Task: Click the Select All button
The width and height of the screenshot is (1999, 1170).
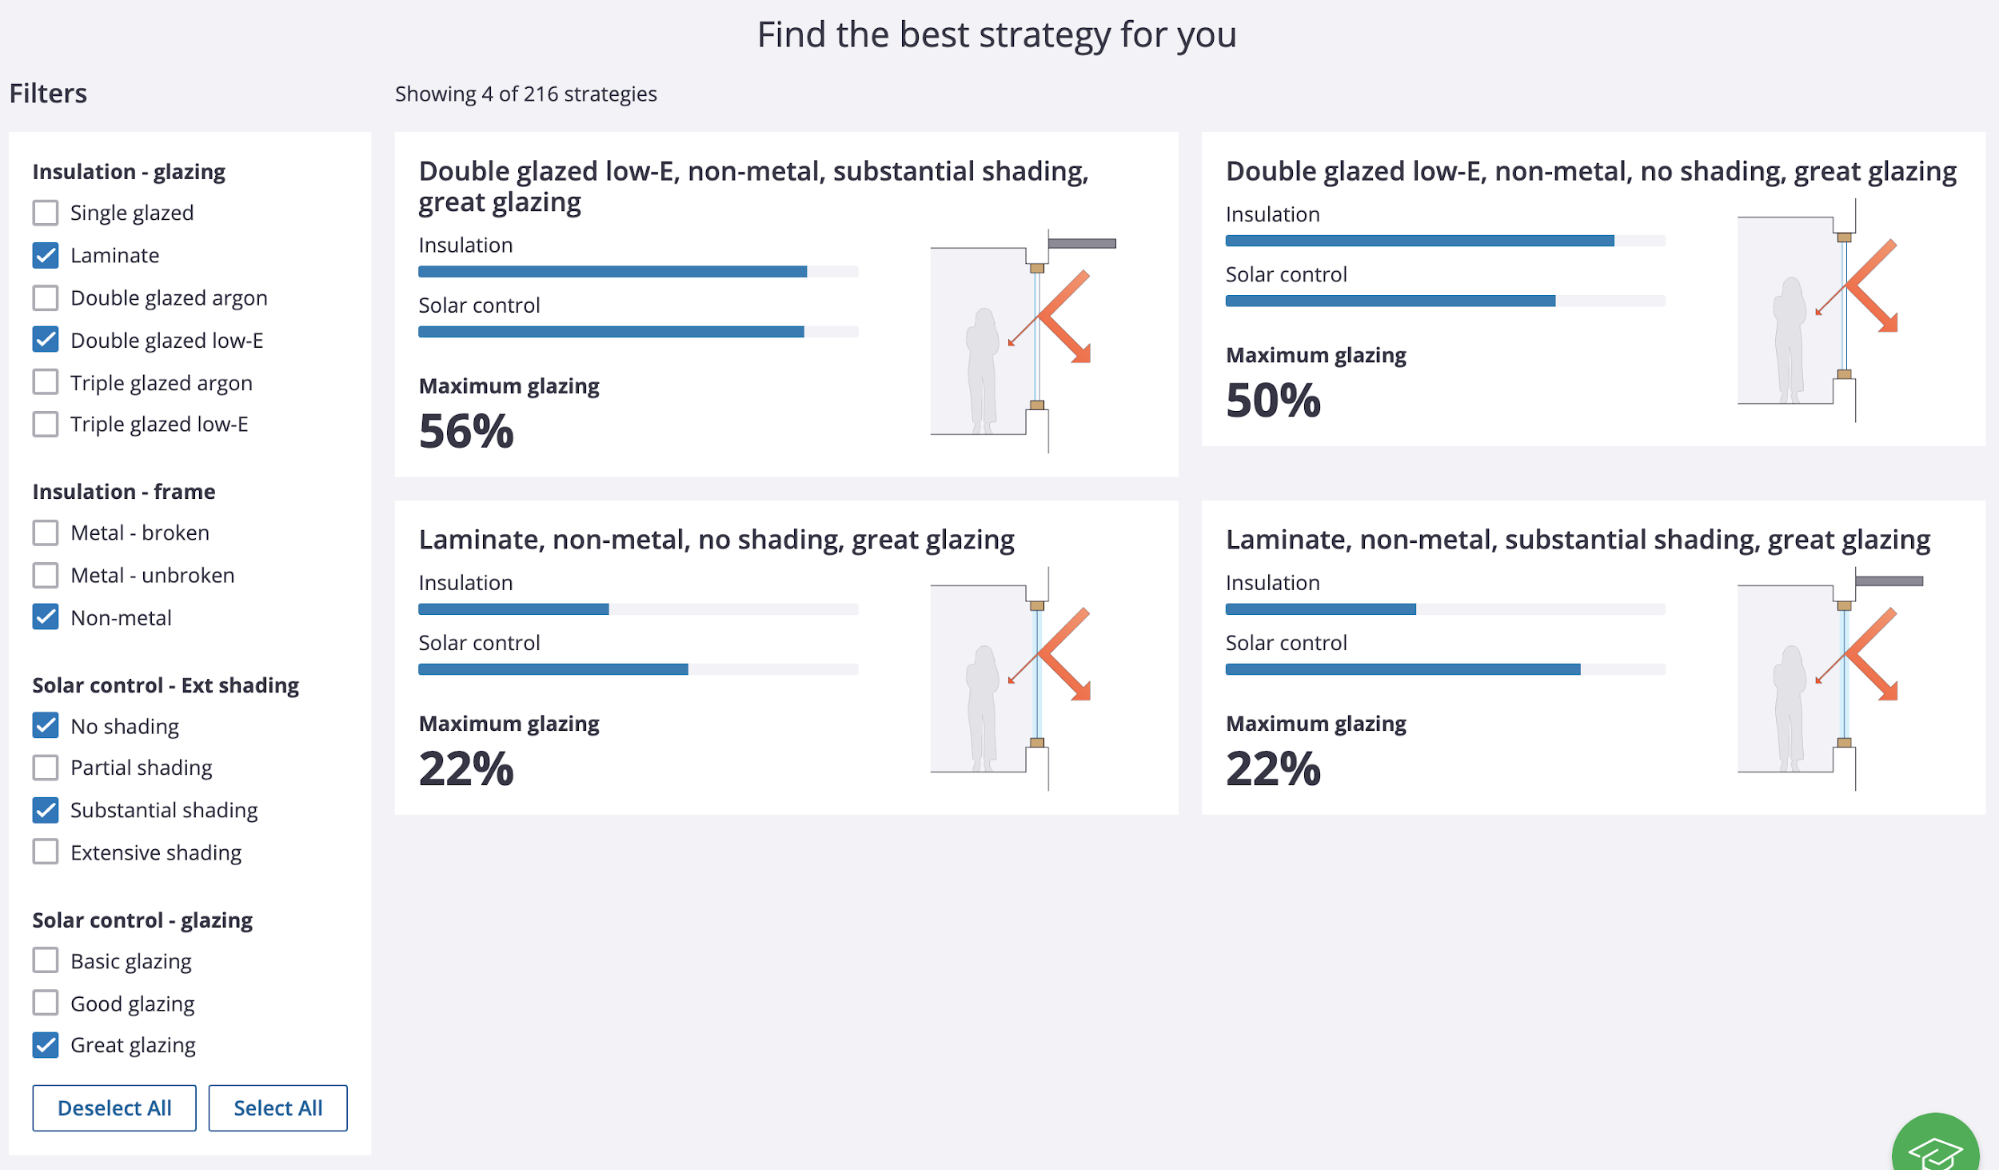Action: tap(277, 1107)
